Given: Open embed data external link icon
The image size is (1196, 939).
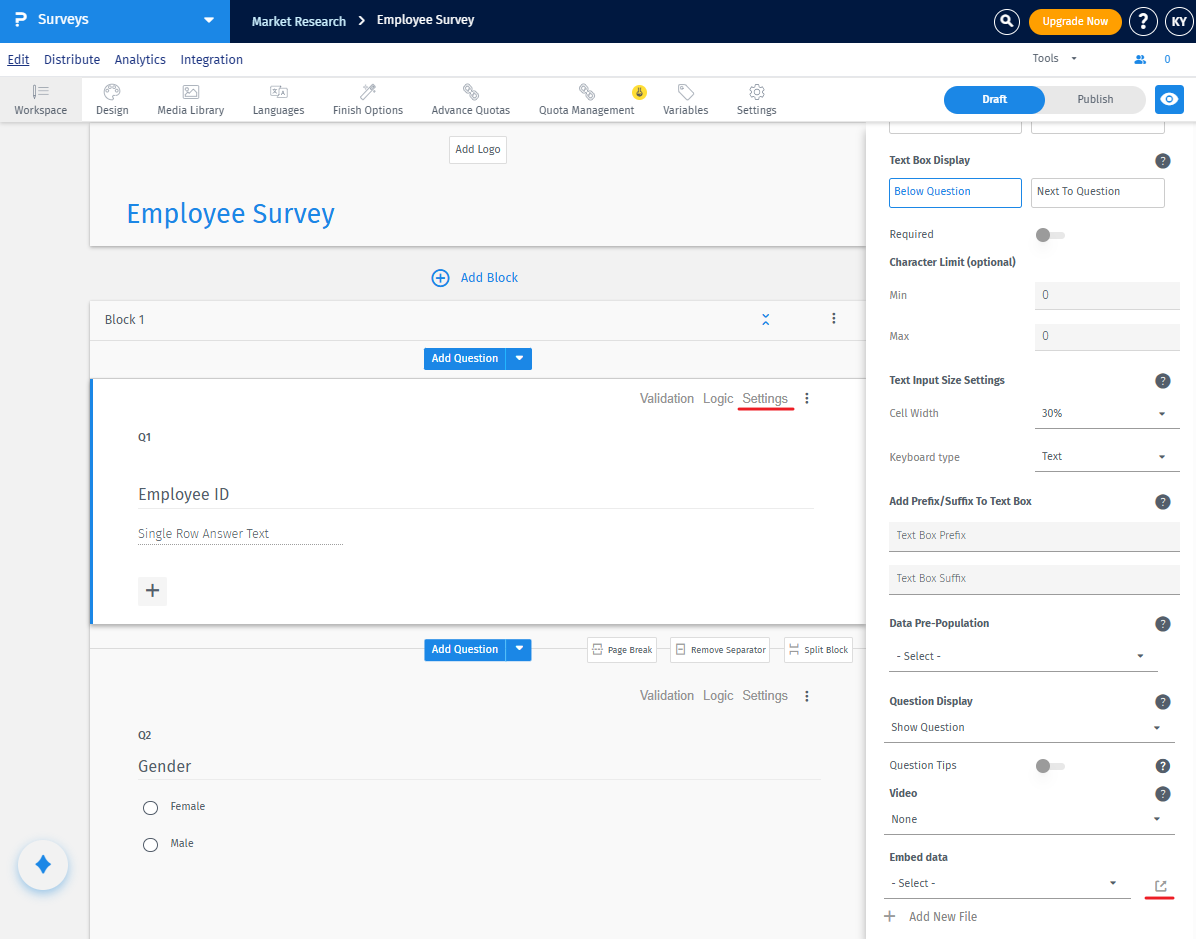Looking at the screenshot, I should pyautogui.click(x=1160, y=886).
